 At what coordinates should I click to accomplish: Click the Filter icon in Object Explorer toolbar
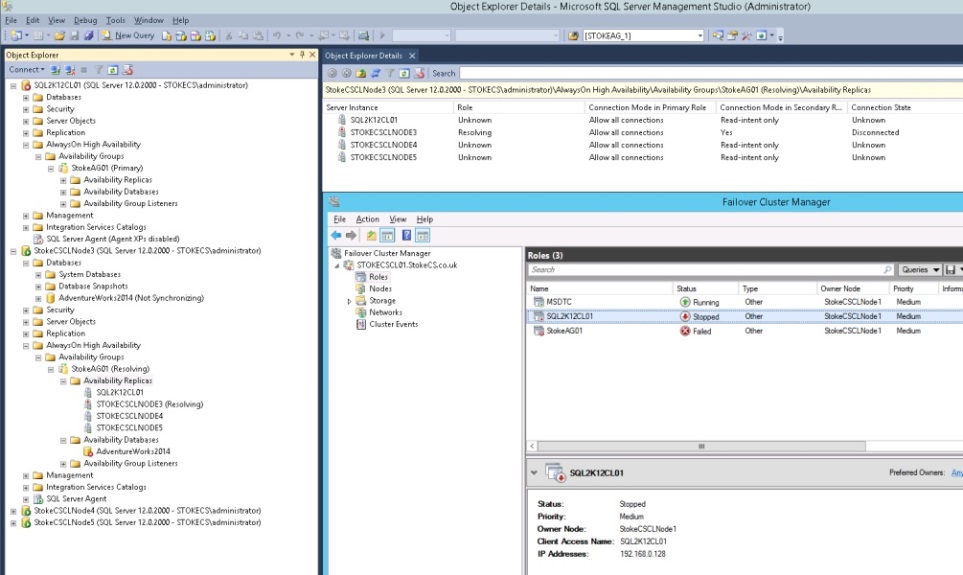click(x=99, y=70)
